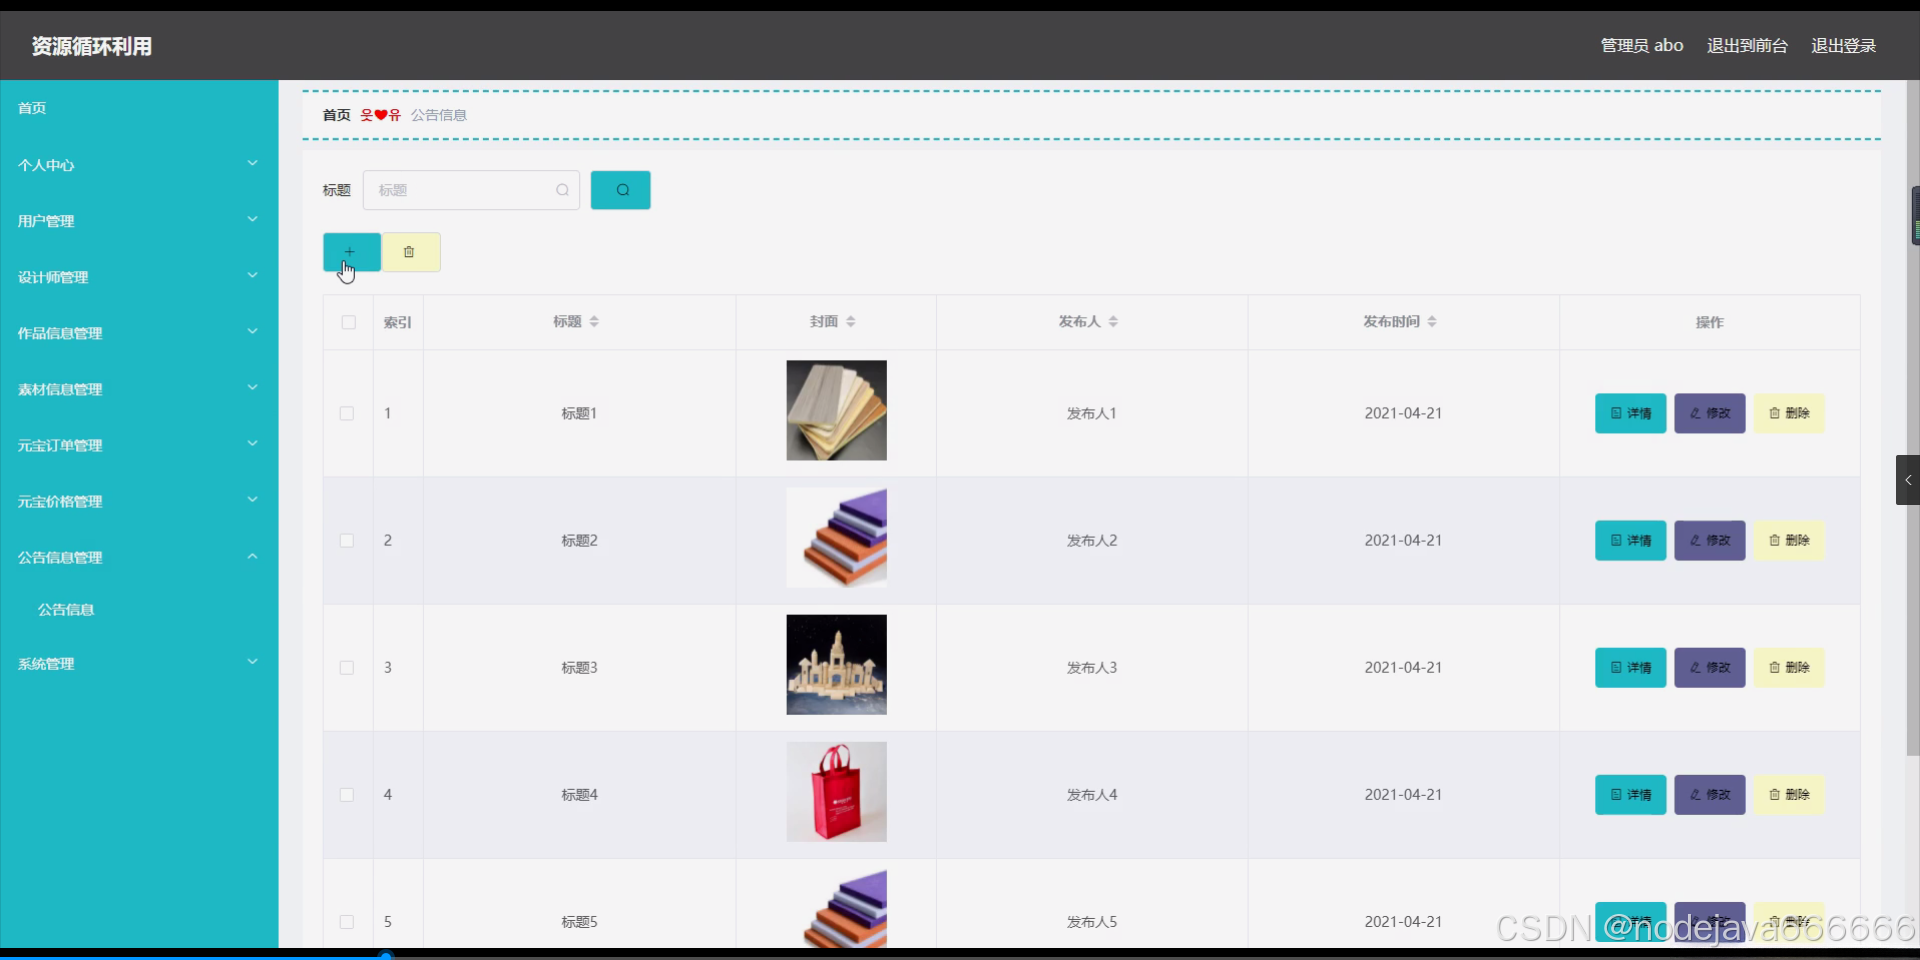Click 退出到前台 in the header
Screen dimensions: 1920x960
[x=1747, y=46]
